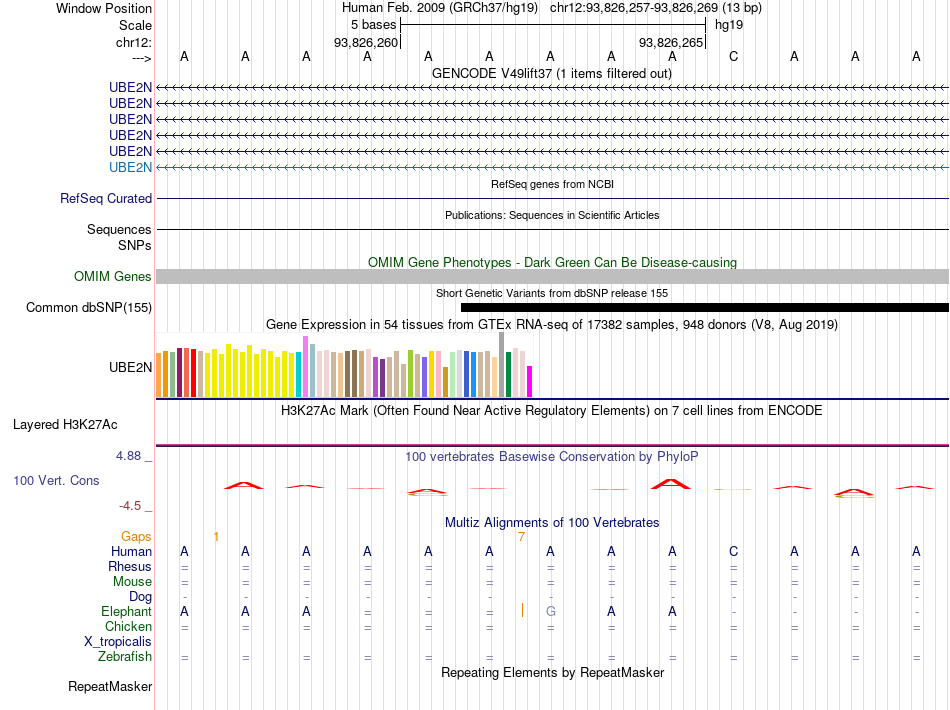
Task: Click the 100 Vert. Cons label
Action: pyautogui.click(x=56, y=480)
